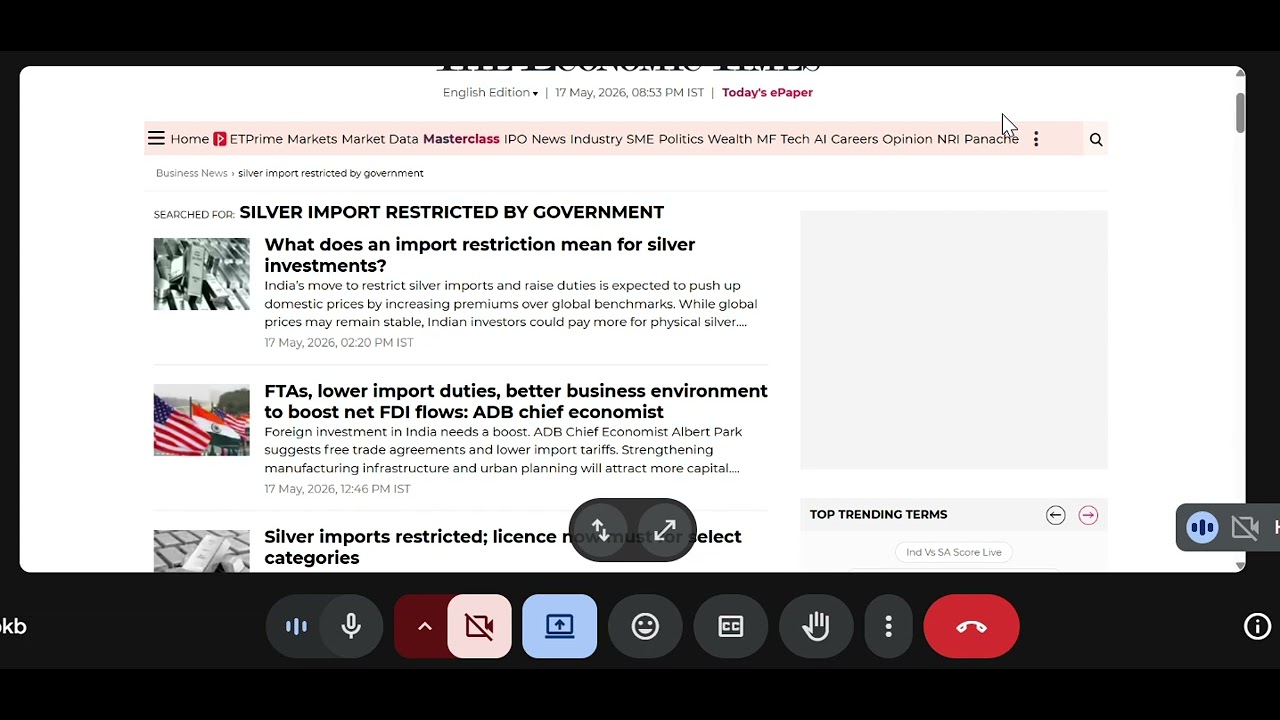Screen dimensions: 1280x720
Task: Click the TOP TRENDING TERMS heading
Action: coord(878,515)
